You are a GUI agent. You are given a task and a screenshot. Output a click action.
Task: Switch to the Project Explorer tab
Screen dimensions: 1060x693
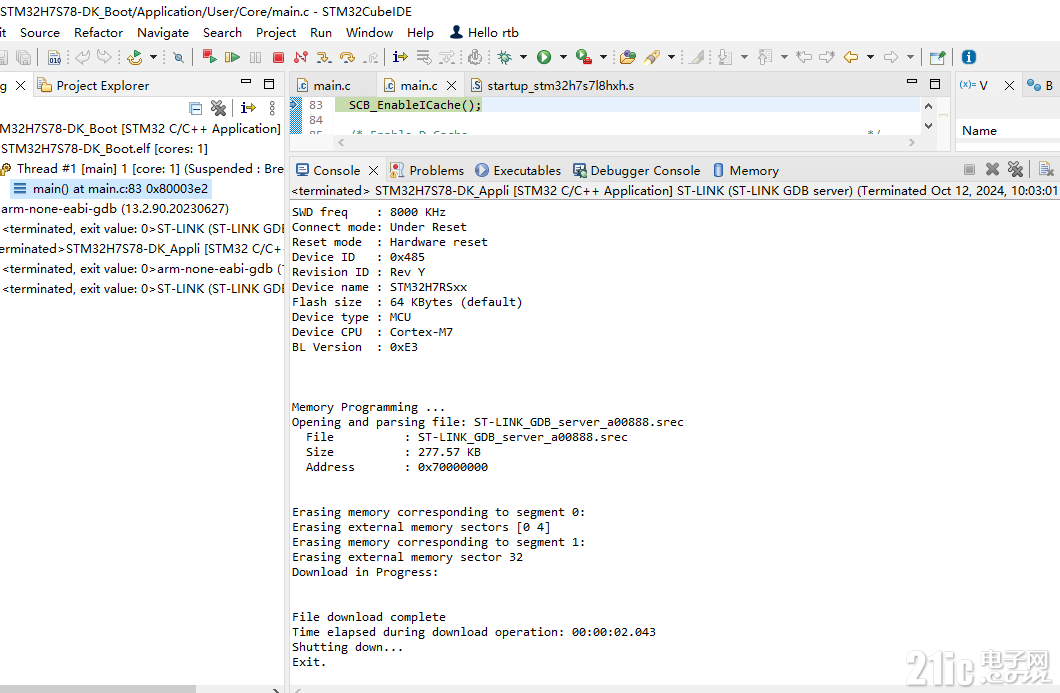[x=93, y=85]
